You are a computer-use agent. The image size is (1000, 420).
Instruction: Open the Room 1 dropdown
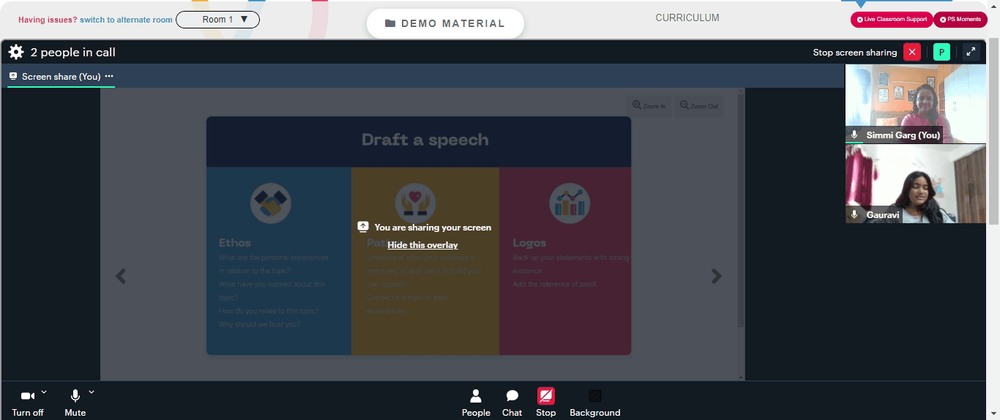pos(217,20)
